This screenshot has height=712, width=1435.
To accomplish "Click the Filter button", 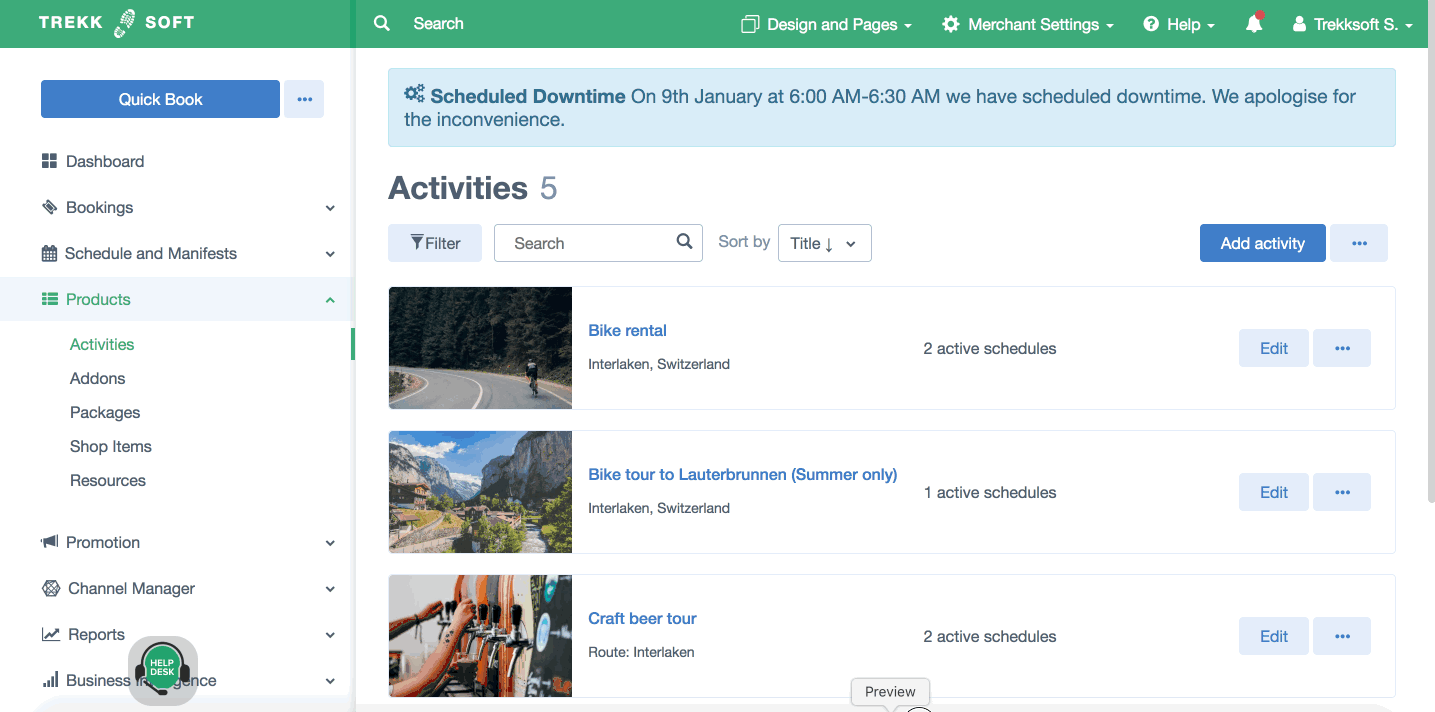I will [435, 243].
